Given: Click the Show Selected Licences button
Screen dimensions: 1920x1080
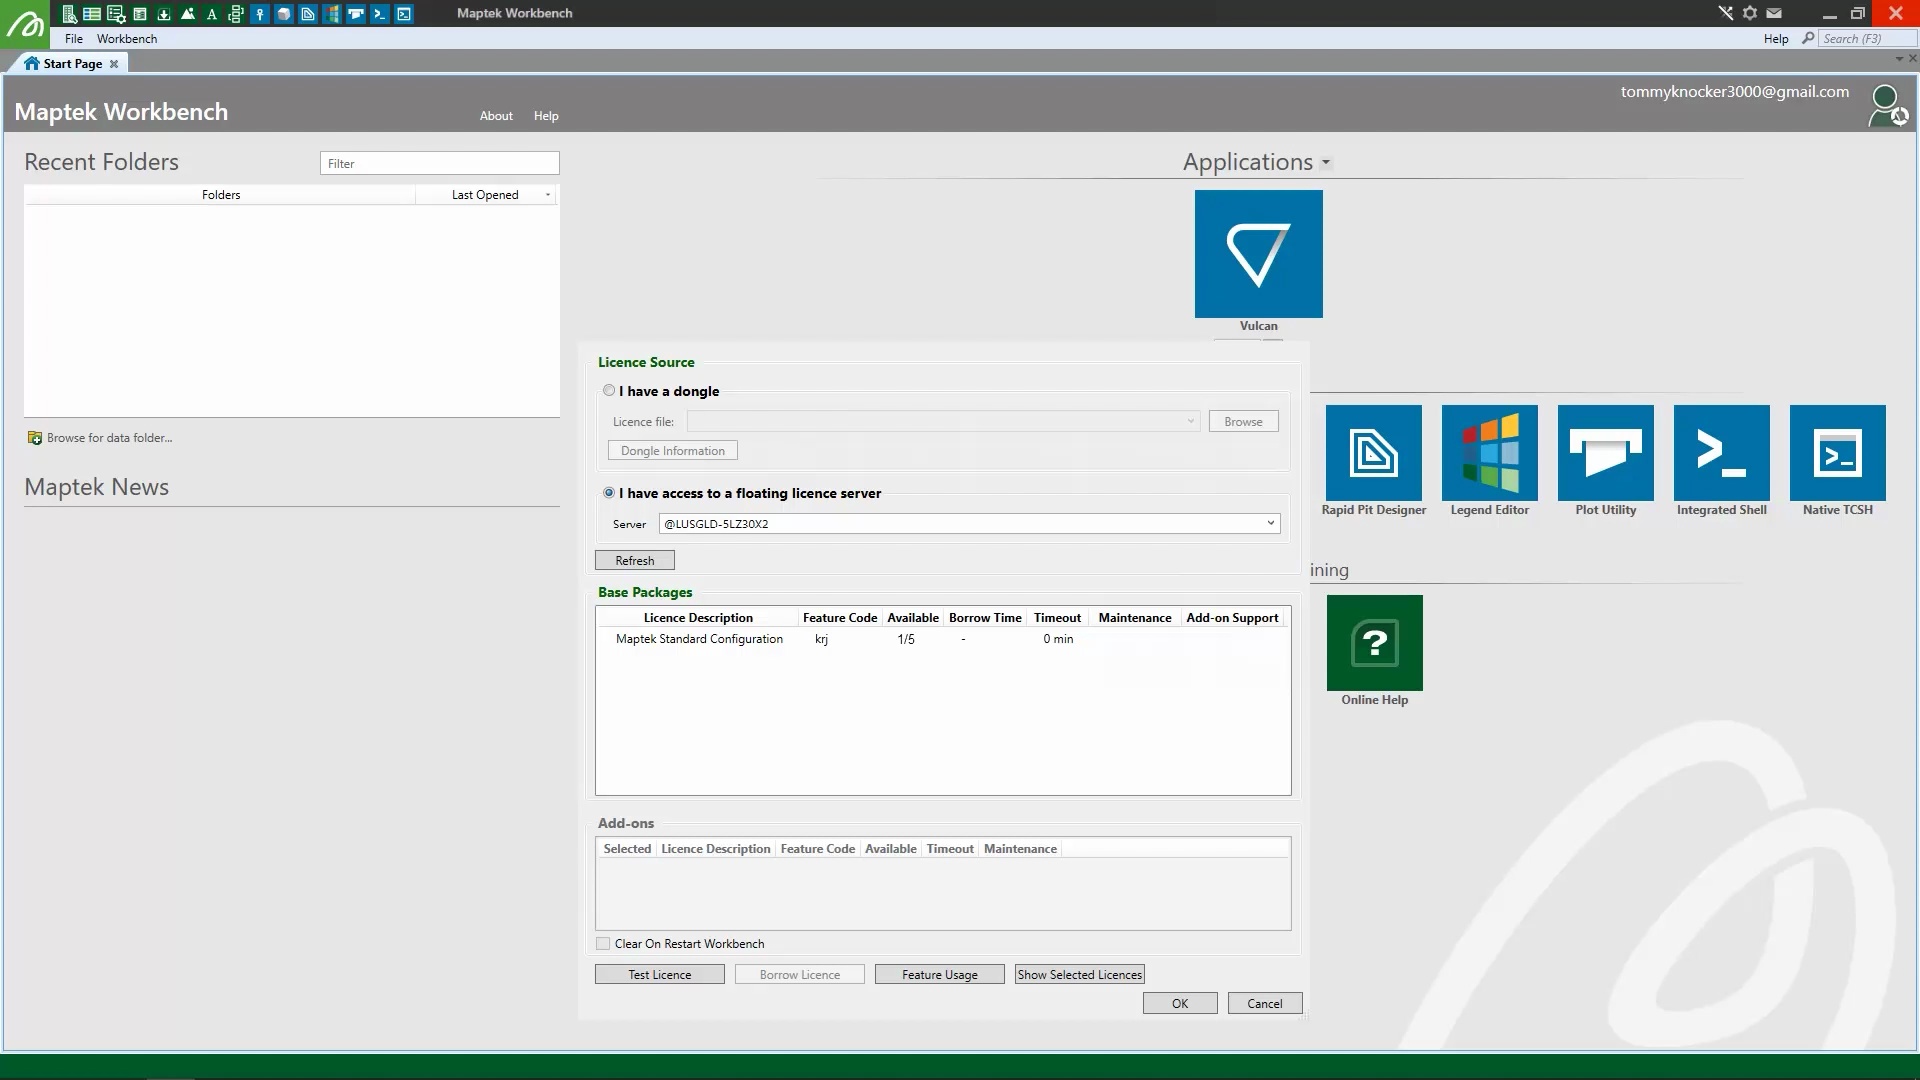Looking at the screenshot, I should pos(1080,975).
